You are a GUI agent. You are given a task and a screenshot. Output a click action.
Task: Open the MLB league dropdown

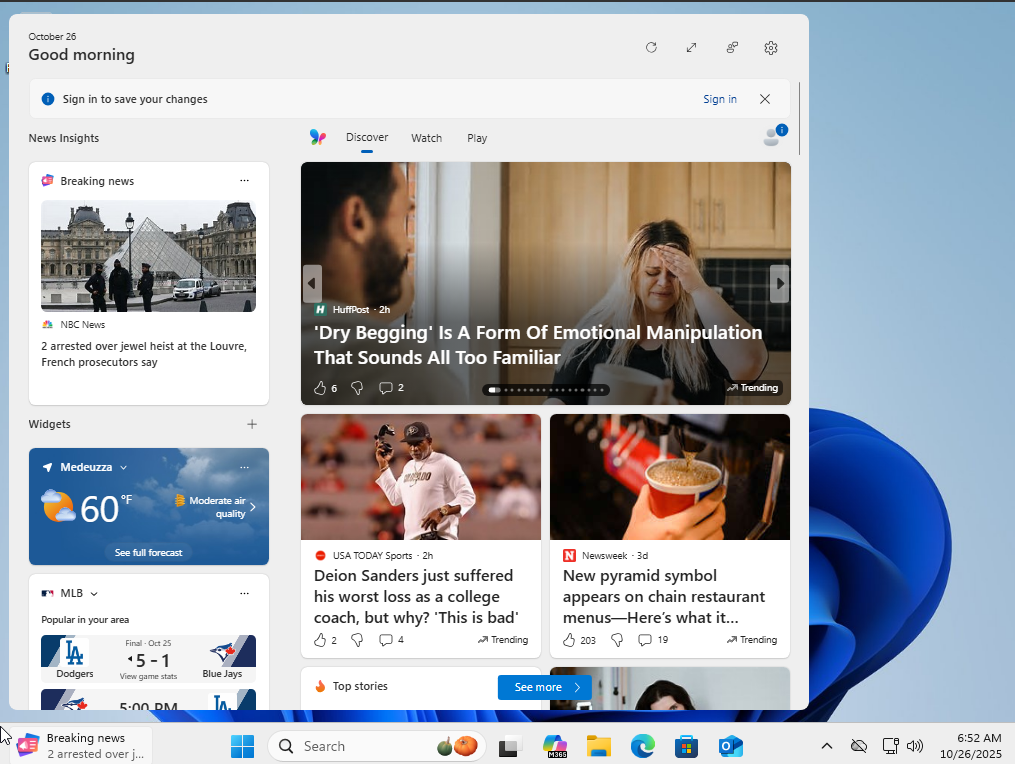point(94,594)
